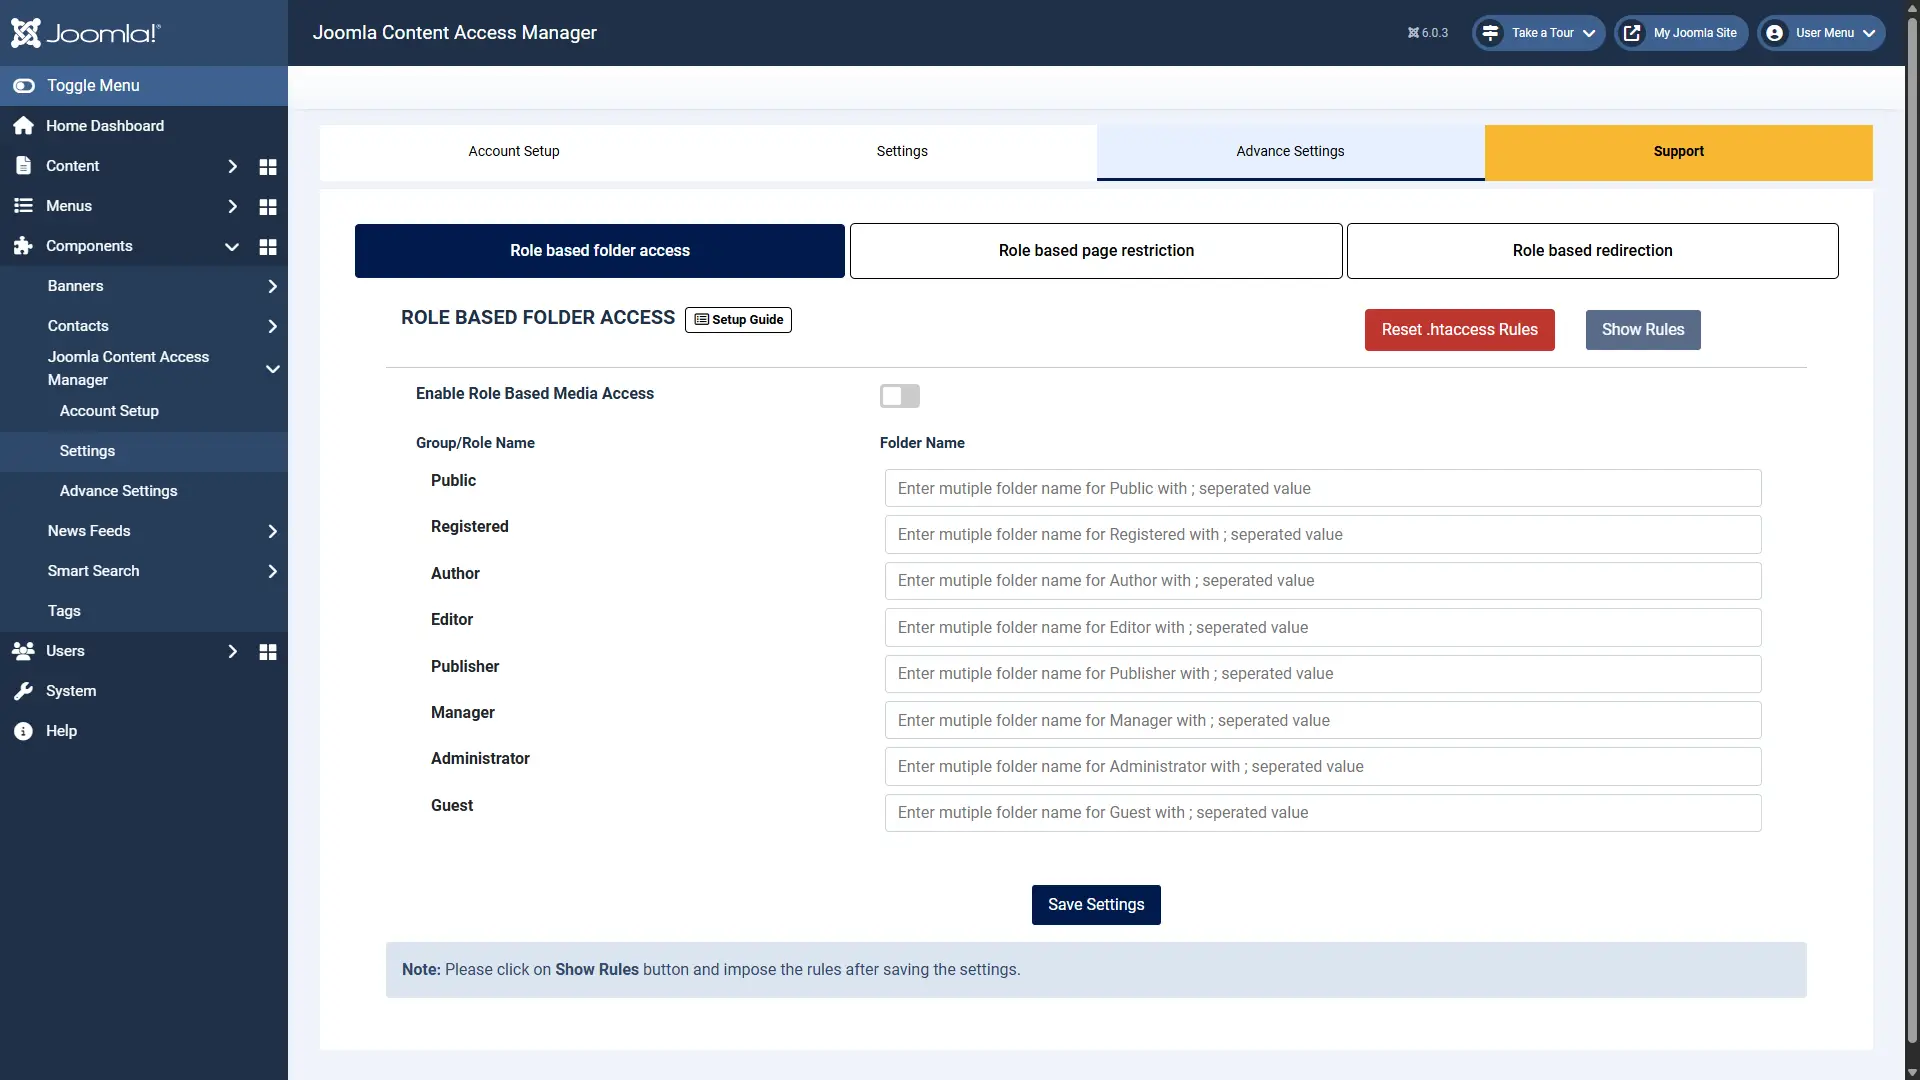Focus the Editor folder name field
Viewport: 1920px width, 1080px height.
point(1323,628)
